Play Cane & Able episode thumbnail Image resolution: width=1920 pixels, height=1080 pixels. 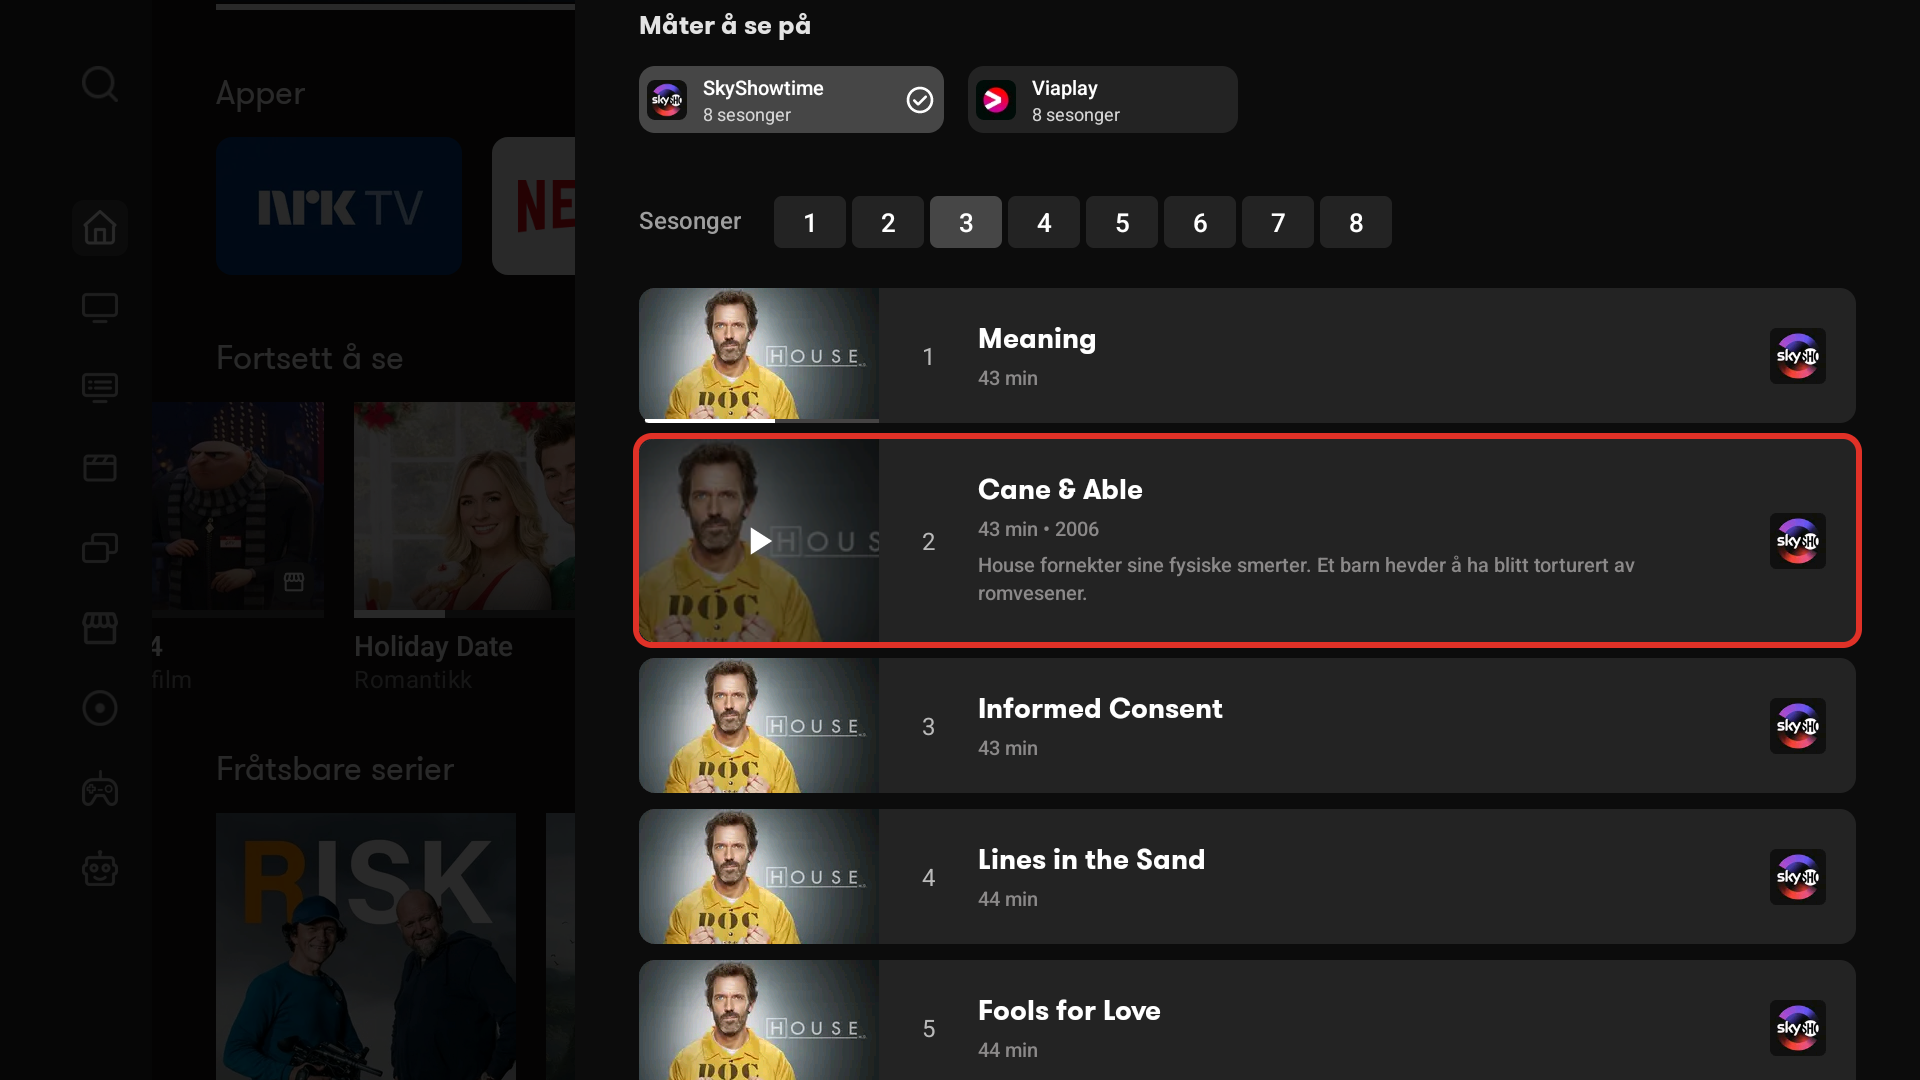[x=759, y=541]
